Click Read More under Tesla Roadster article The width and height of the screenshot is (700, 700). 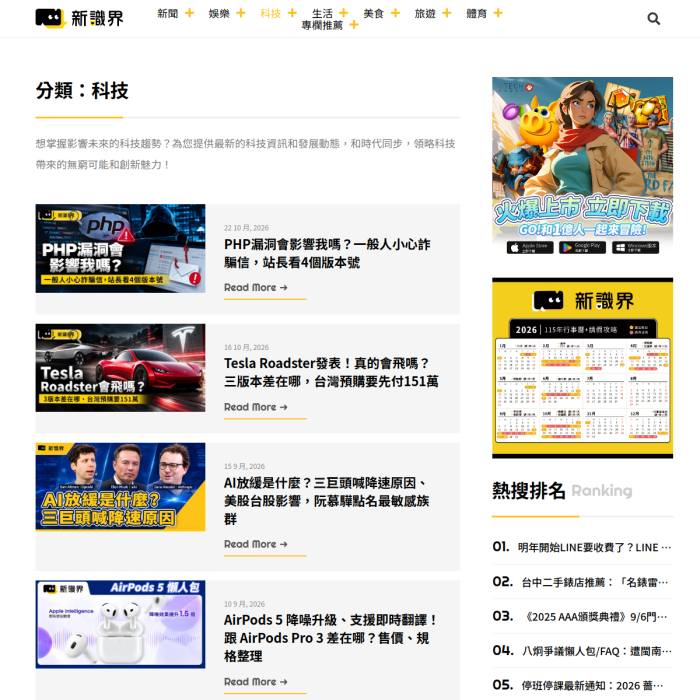[x=256, y=407]
